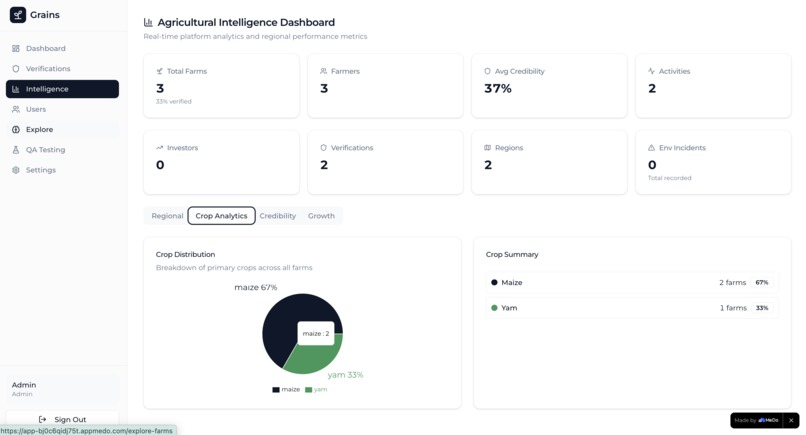Click the Made by MeDo link

coord(757,420)
